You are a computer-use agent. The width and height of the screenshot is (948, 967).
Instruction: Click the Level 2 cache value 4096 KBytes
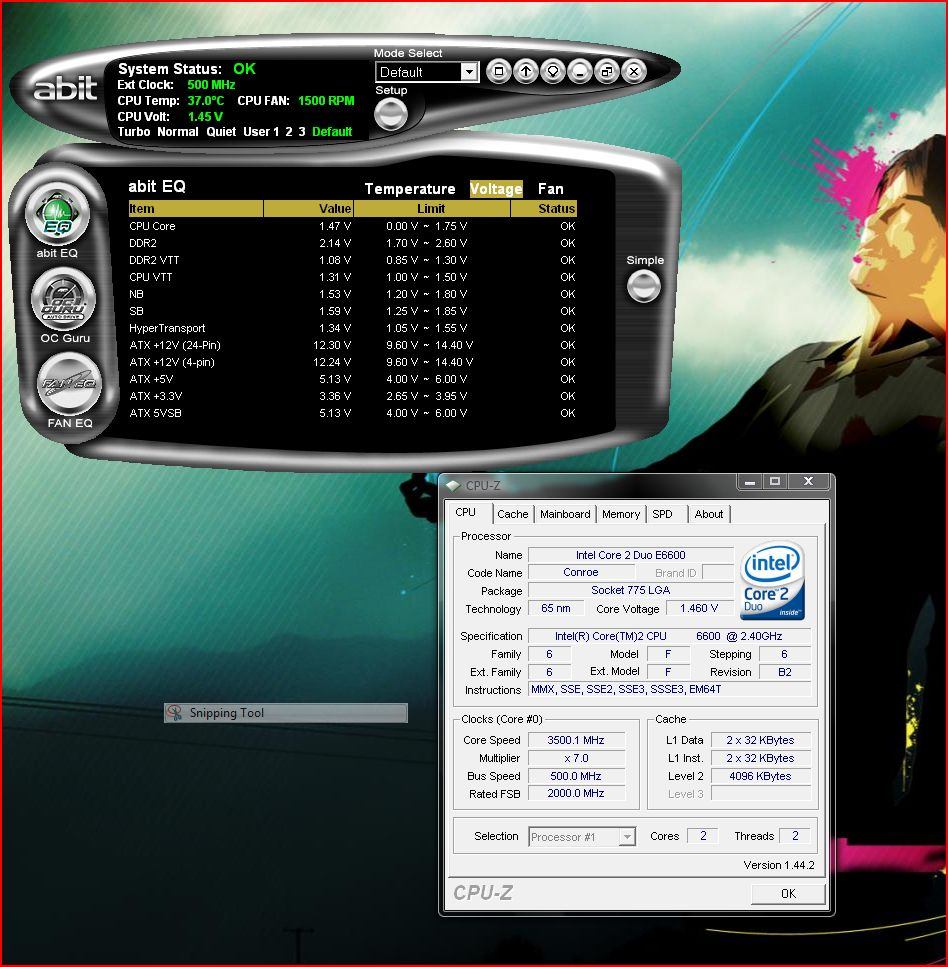760,776
